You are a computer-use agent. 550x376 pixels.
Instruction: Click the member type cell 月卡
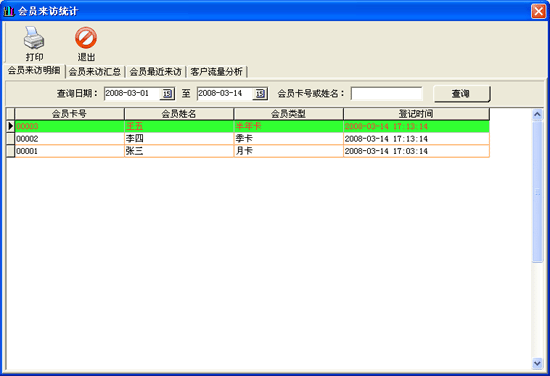(x=288, y=151)
